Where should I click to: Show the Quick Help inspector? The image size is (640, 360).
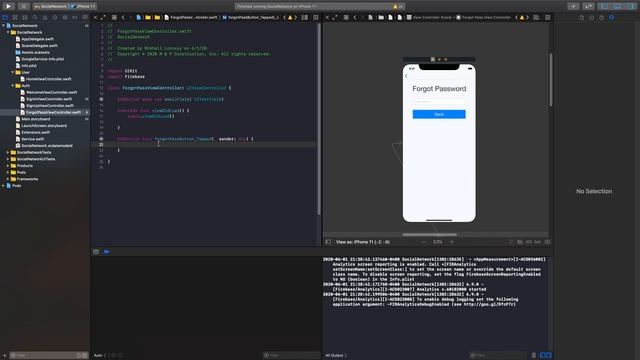coord(602,18)
